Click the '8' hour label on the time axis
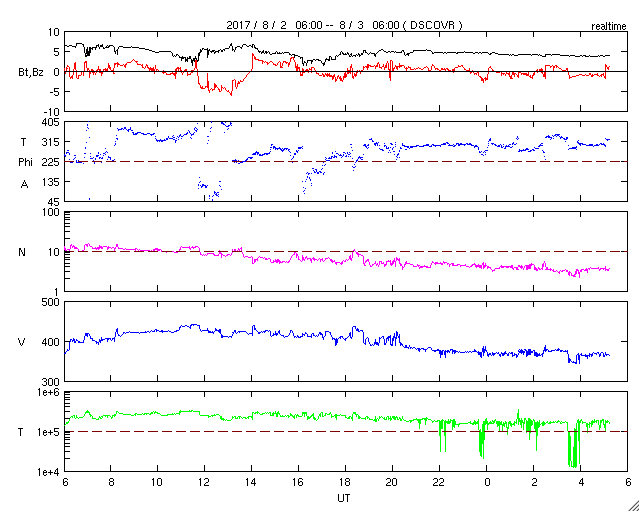The image size is (640, 512). coord(111,483)
